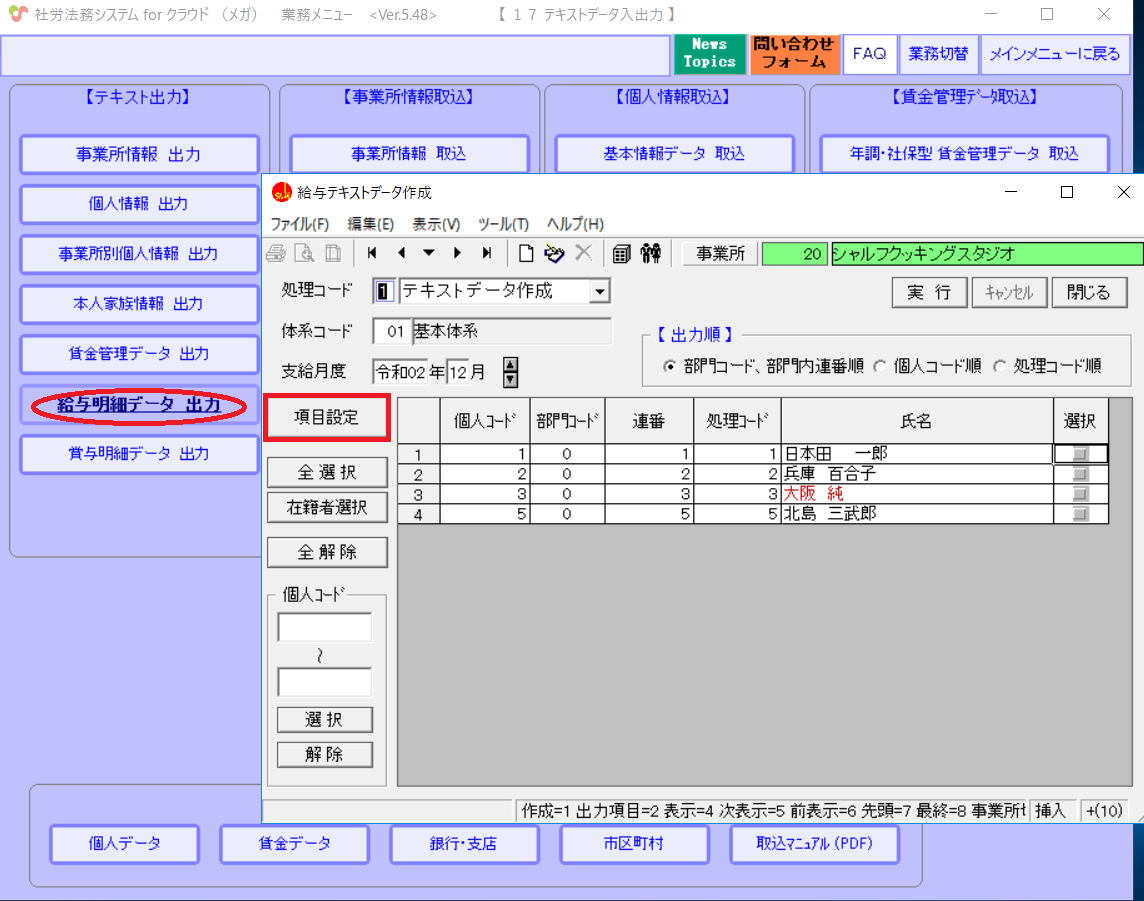This screenshot has height=901, width=1144.
Task: Click the 体系コード field showing 01
Action: [393, 331]
